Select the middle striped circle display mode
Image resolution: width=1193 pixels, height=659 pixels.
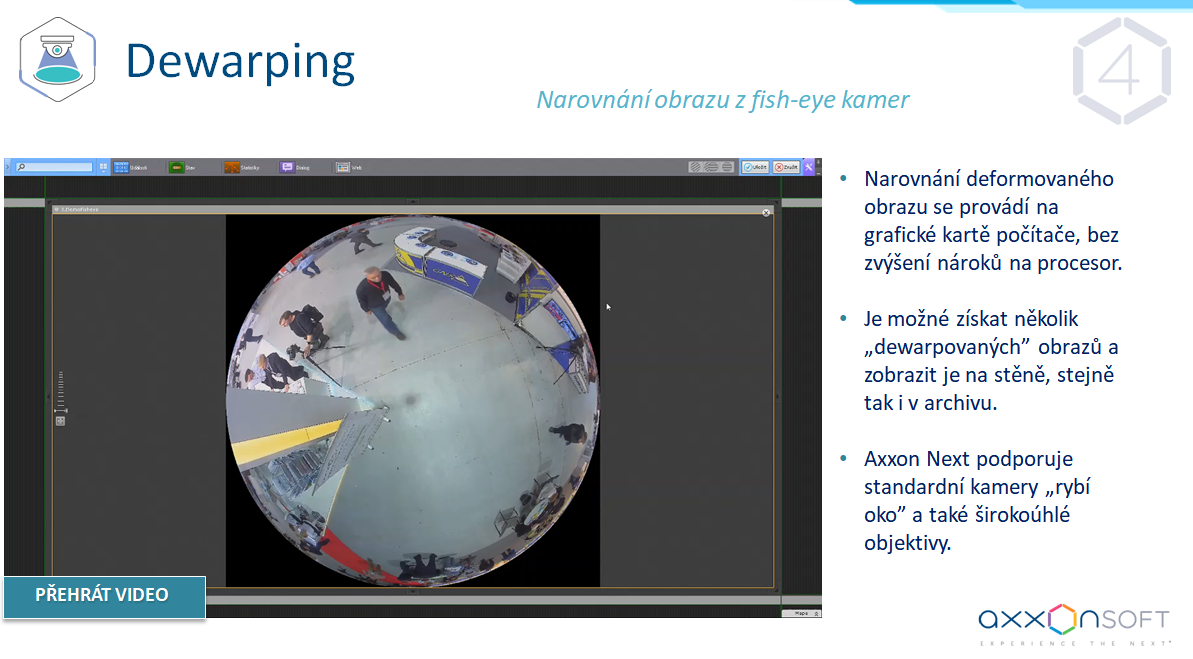tap(711, 167)
